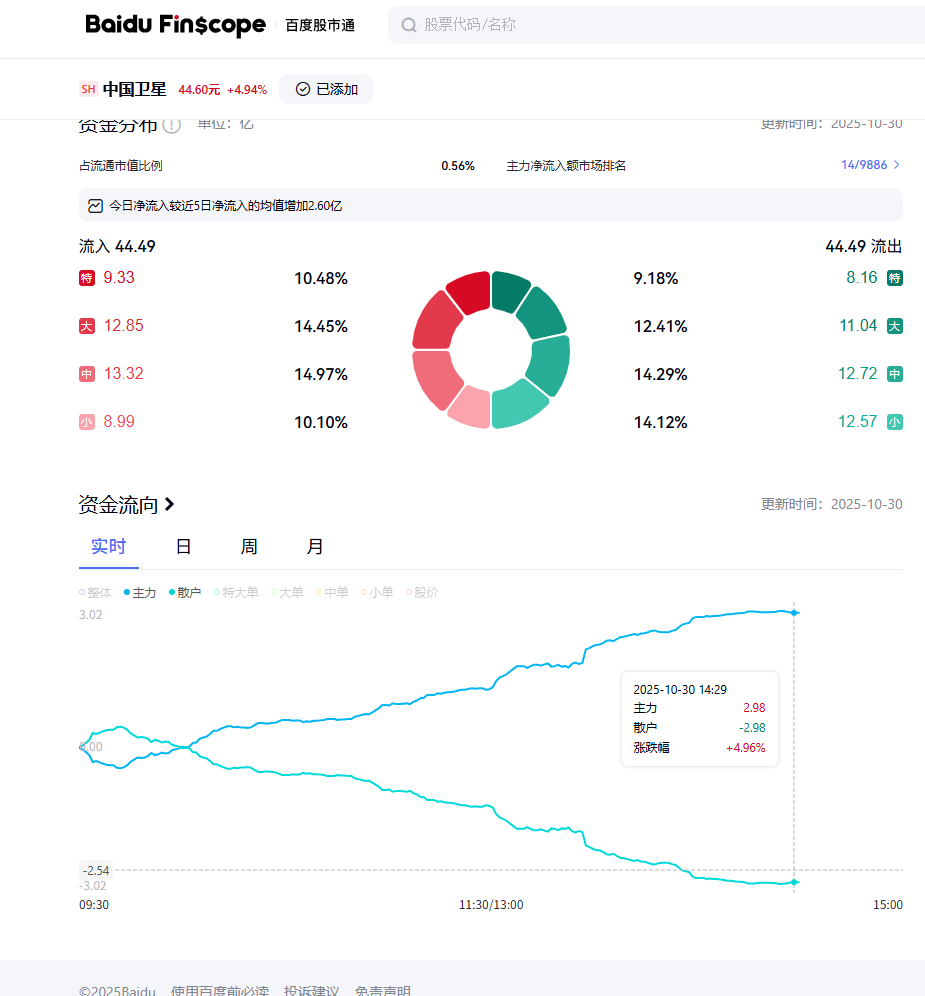Open the 百度股市通 home link
Screen dimensions: 925x996
[x=320, y=25]
